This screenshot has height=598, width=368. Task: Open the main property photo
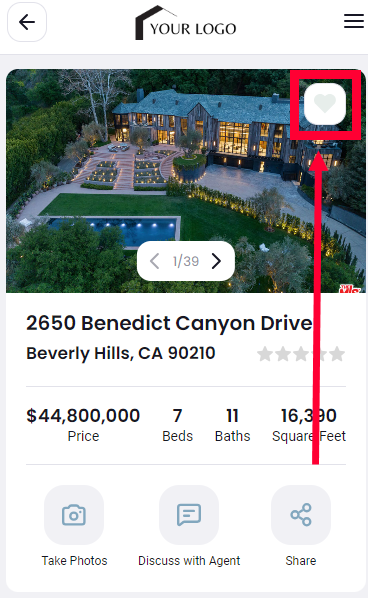pos(186,181)
